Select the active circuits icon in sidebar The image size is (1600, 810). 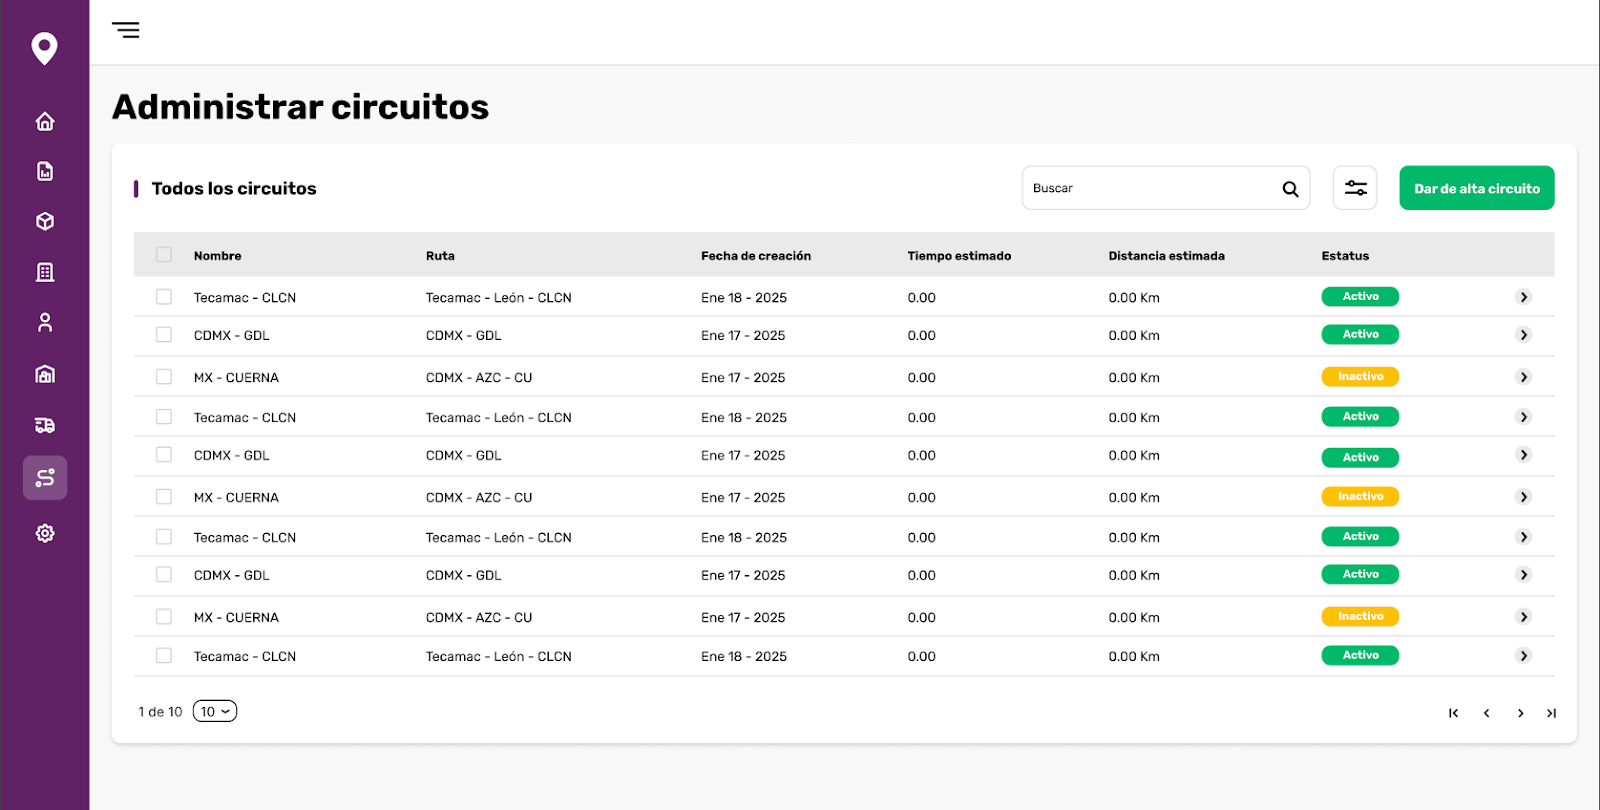click(x=45, y=478)
